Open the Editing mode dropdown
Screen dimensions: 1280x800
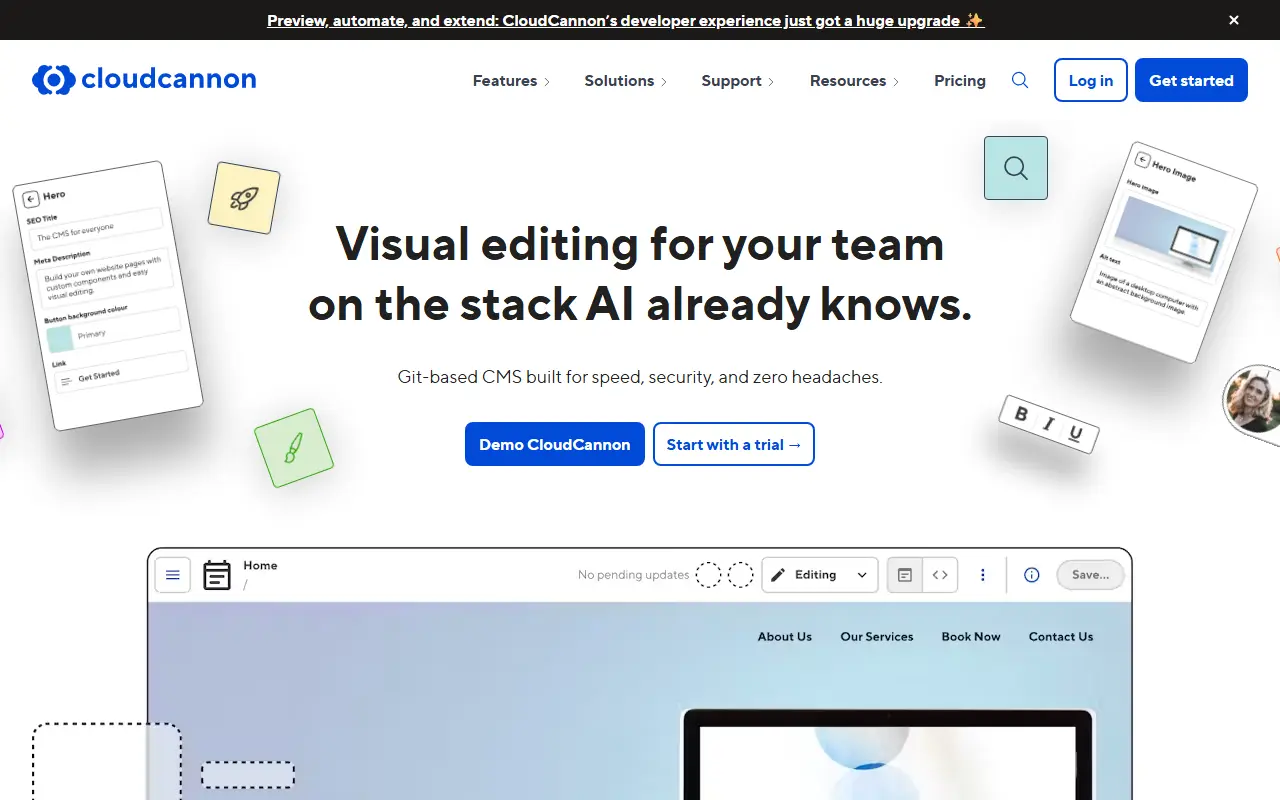820,575
